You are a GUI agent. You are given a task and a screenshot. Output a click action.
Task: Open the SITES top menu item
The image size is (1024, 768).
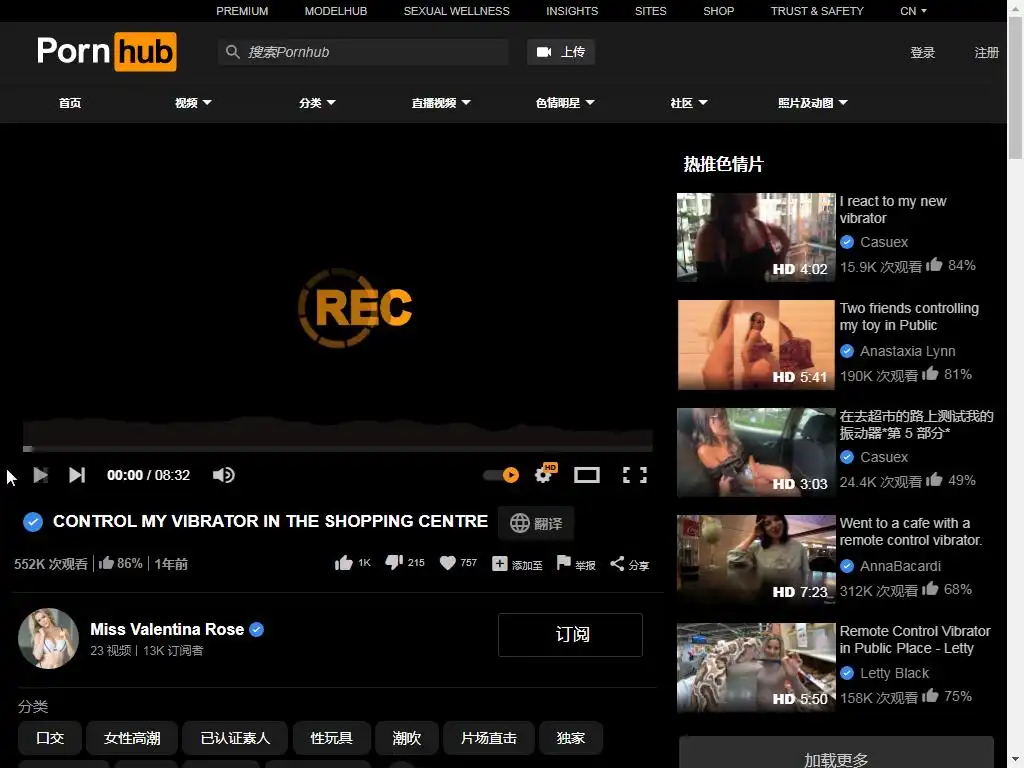click(x=650, y=11)
